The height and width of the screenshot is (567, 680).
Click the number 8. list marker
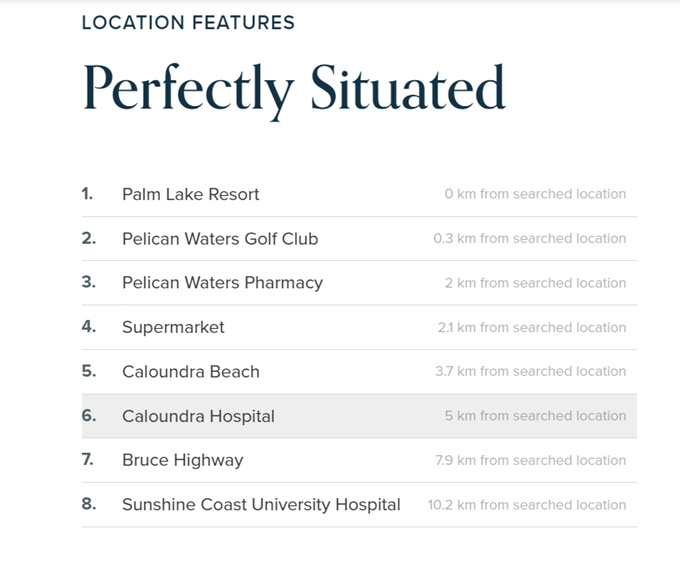(x=89, y=504)
